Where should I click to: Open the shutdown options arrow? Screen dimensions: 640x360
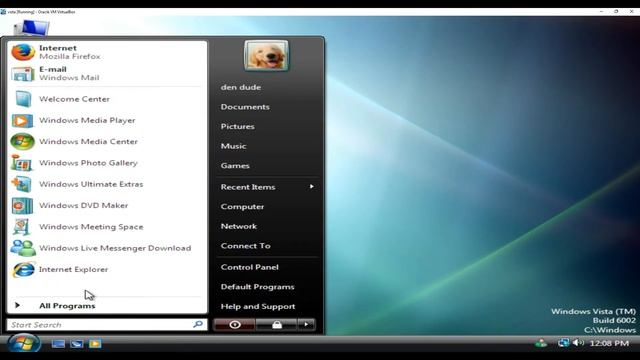306,325
